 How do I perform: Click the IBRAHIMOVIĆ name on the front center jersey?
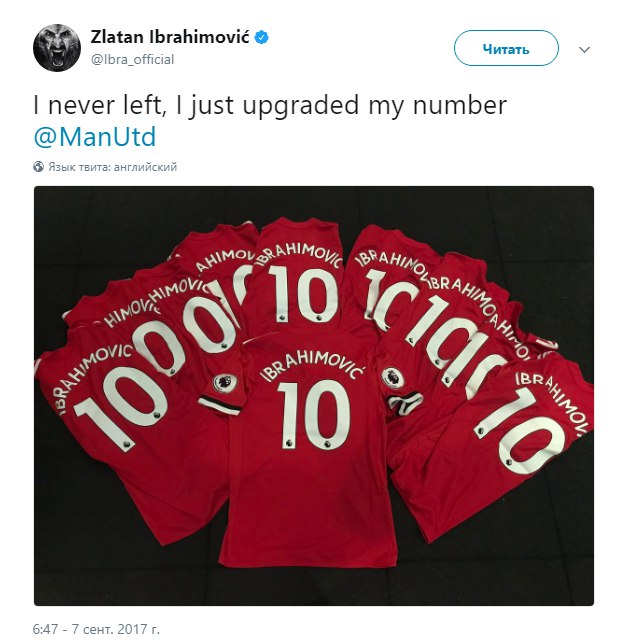(312, 364)
